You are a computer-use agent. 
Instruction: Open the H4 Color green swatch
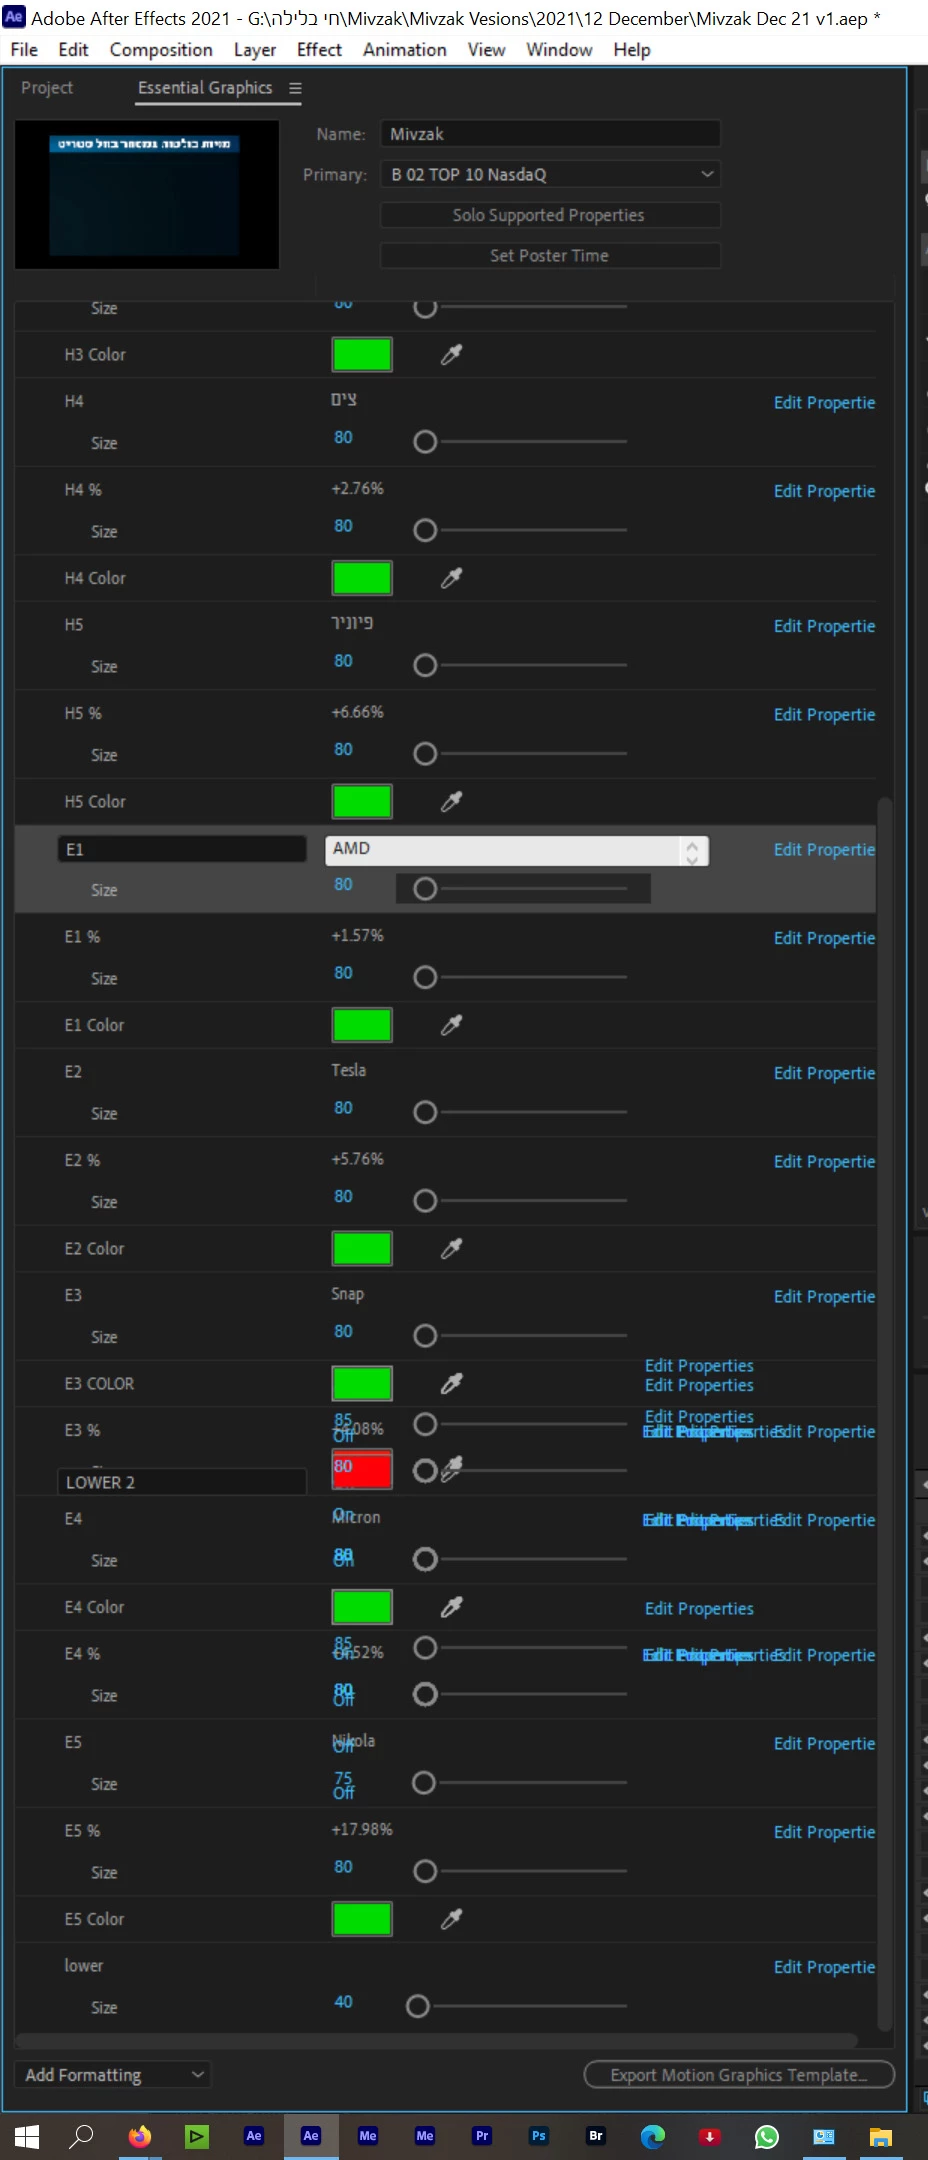click(362, 578)
